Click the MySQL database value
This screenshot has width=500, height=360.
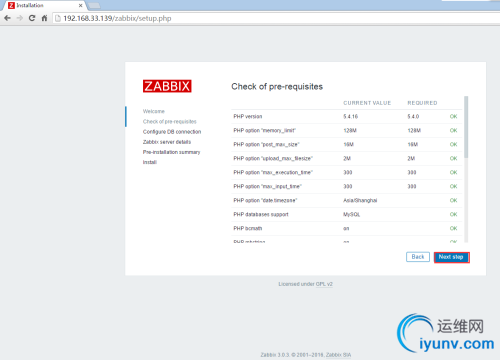tap(352, 214)
